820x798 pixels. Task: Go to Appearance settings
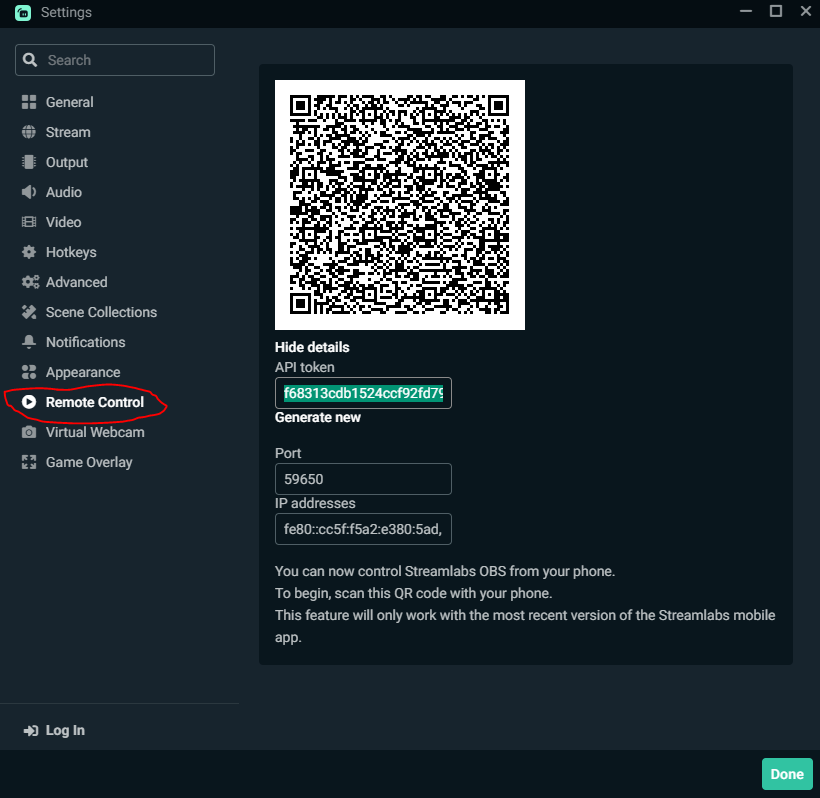point(83,372)
